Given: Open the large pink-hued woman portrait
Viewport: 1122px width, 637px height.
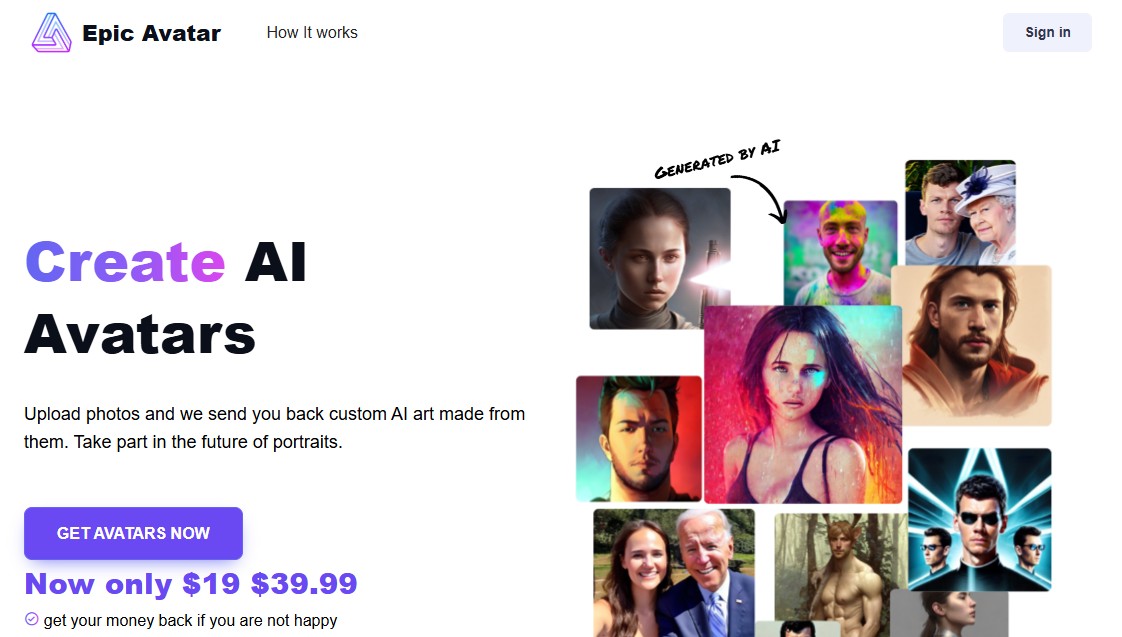Looking at the screenshot, I should pyautogui.click(x=803, y=404).
